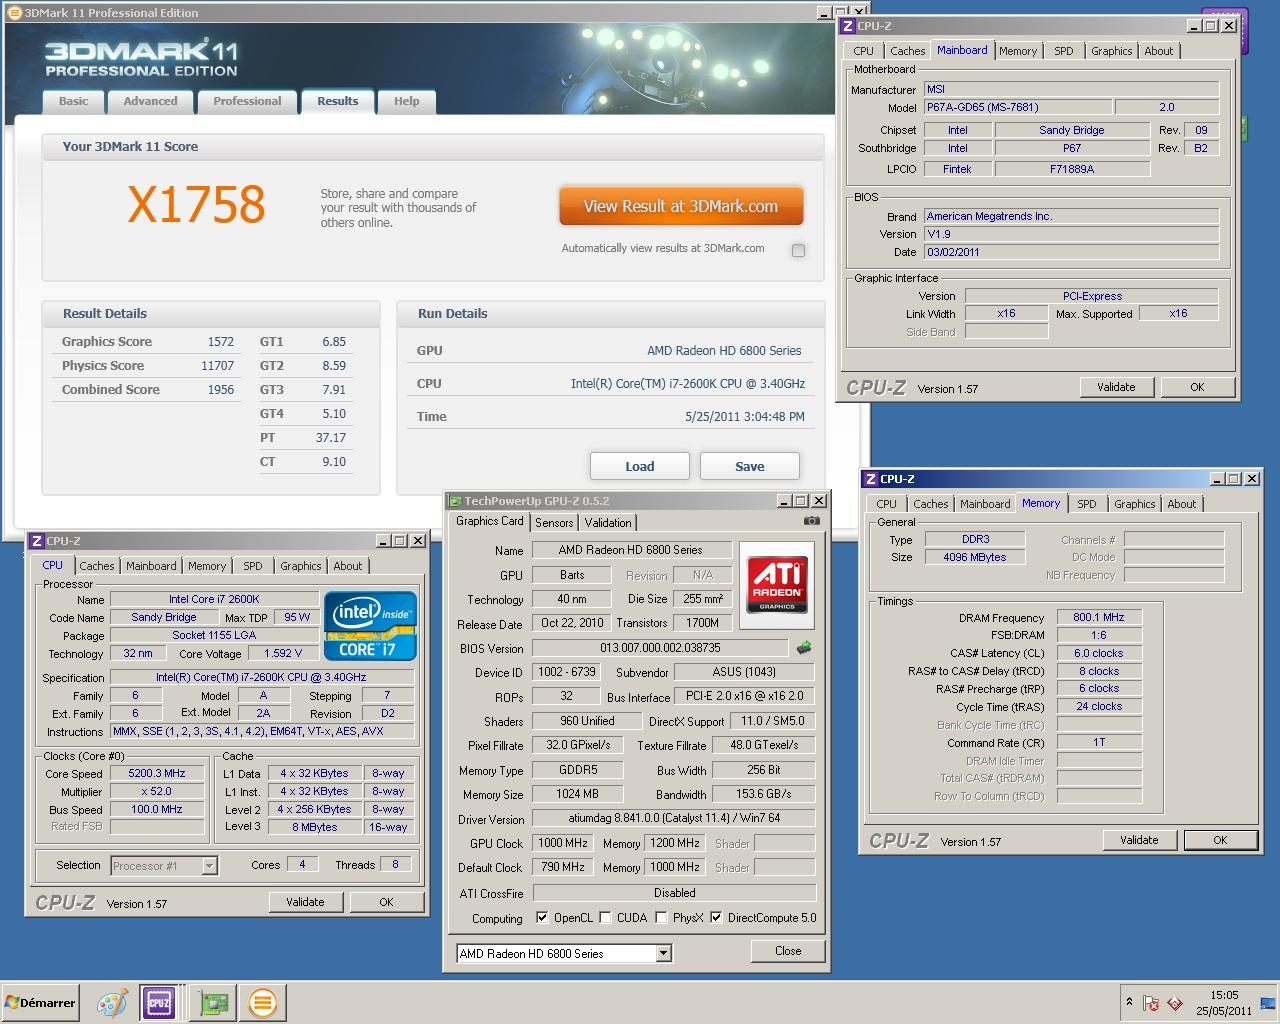
Task: Click the Physics Score value 11707
Action: (217, 365)
